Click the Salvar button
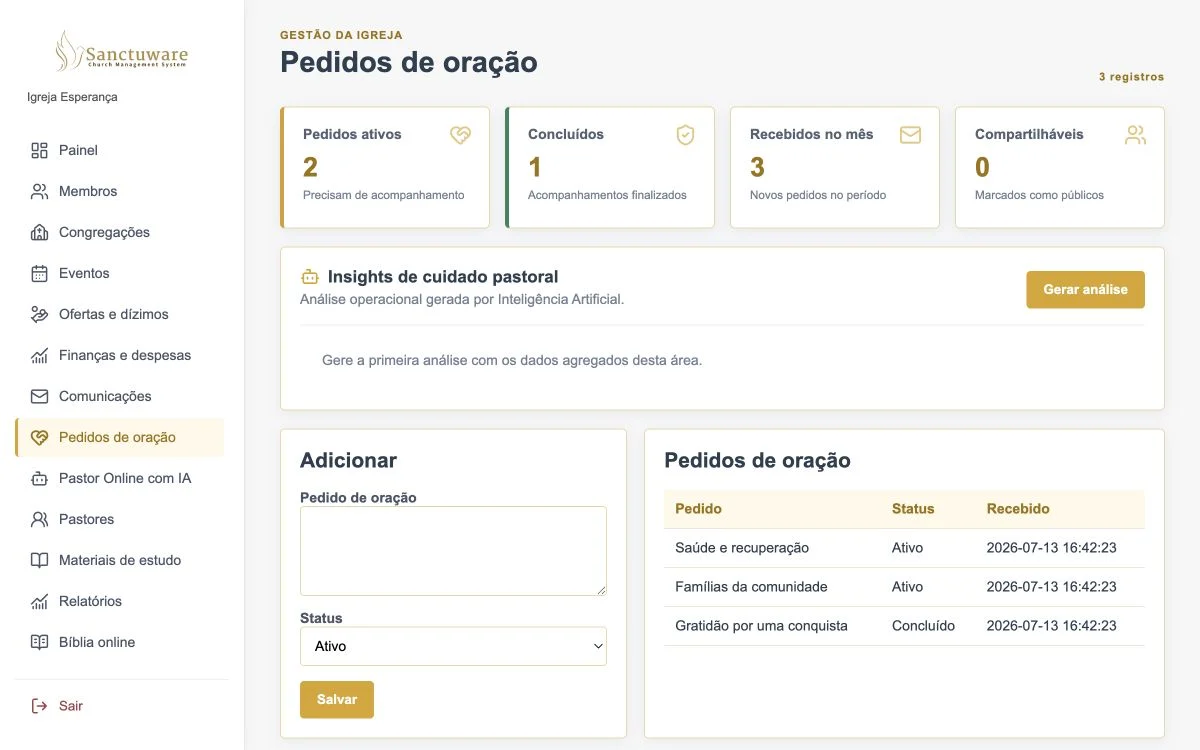1200x750 pixels. 337,700
